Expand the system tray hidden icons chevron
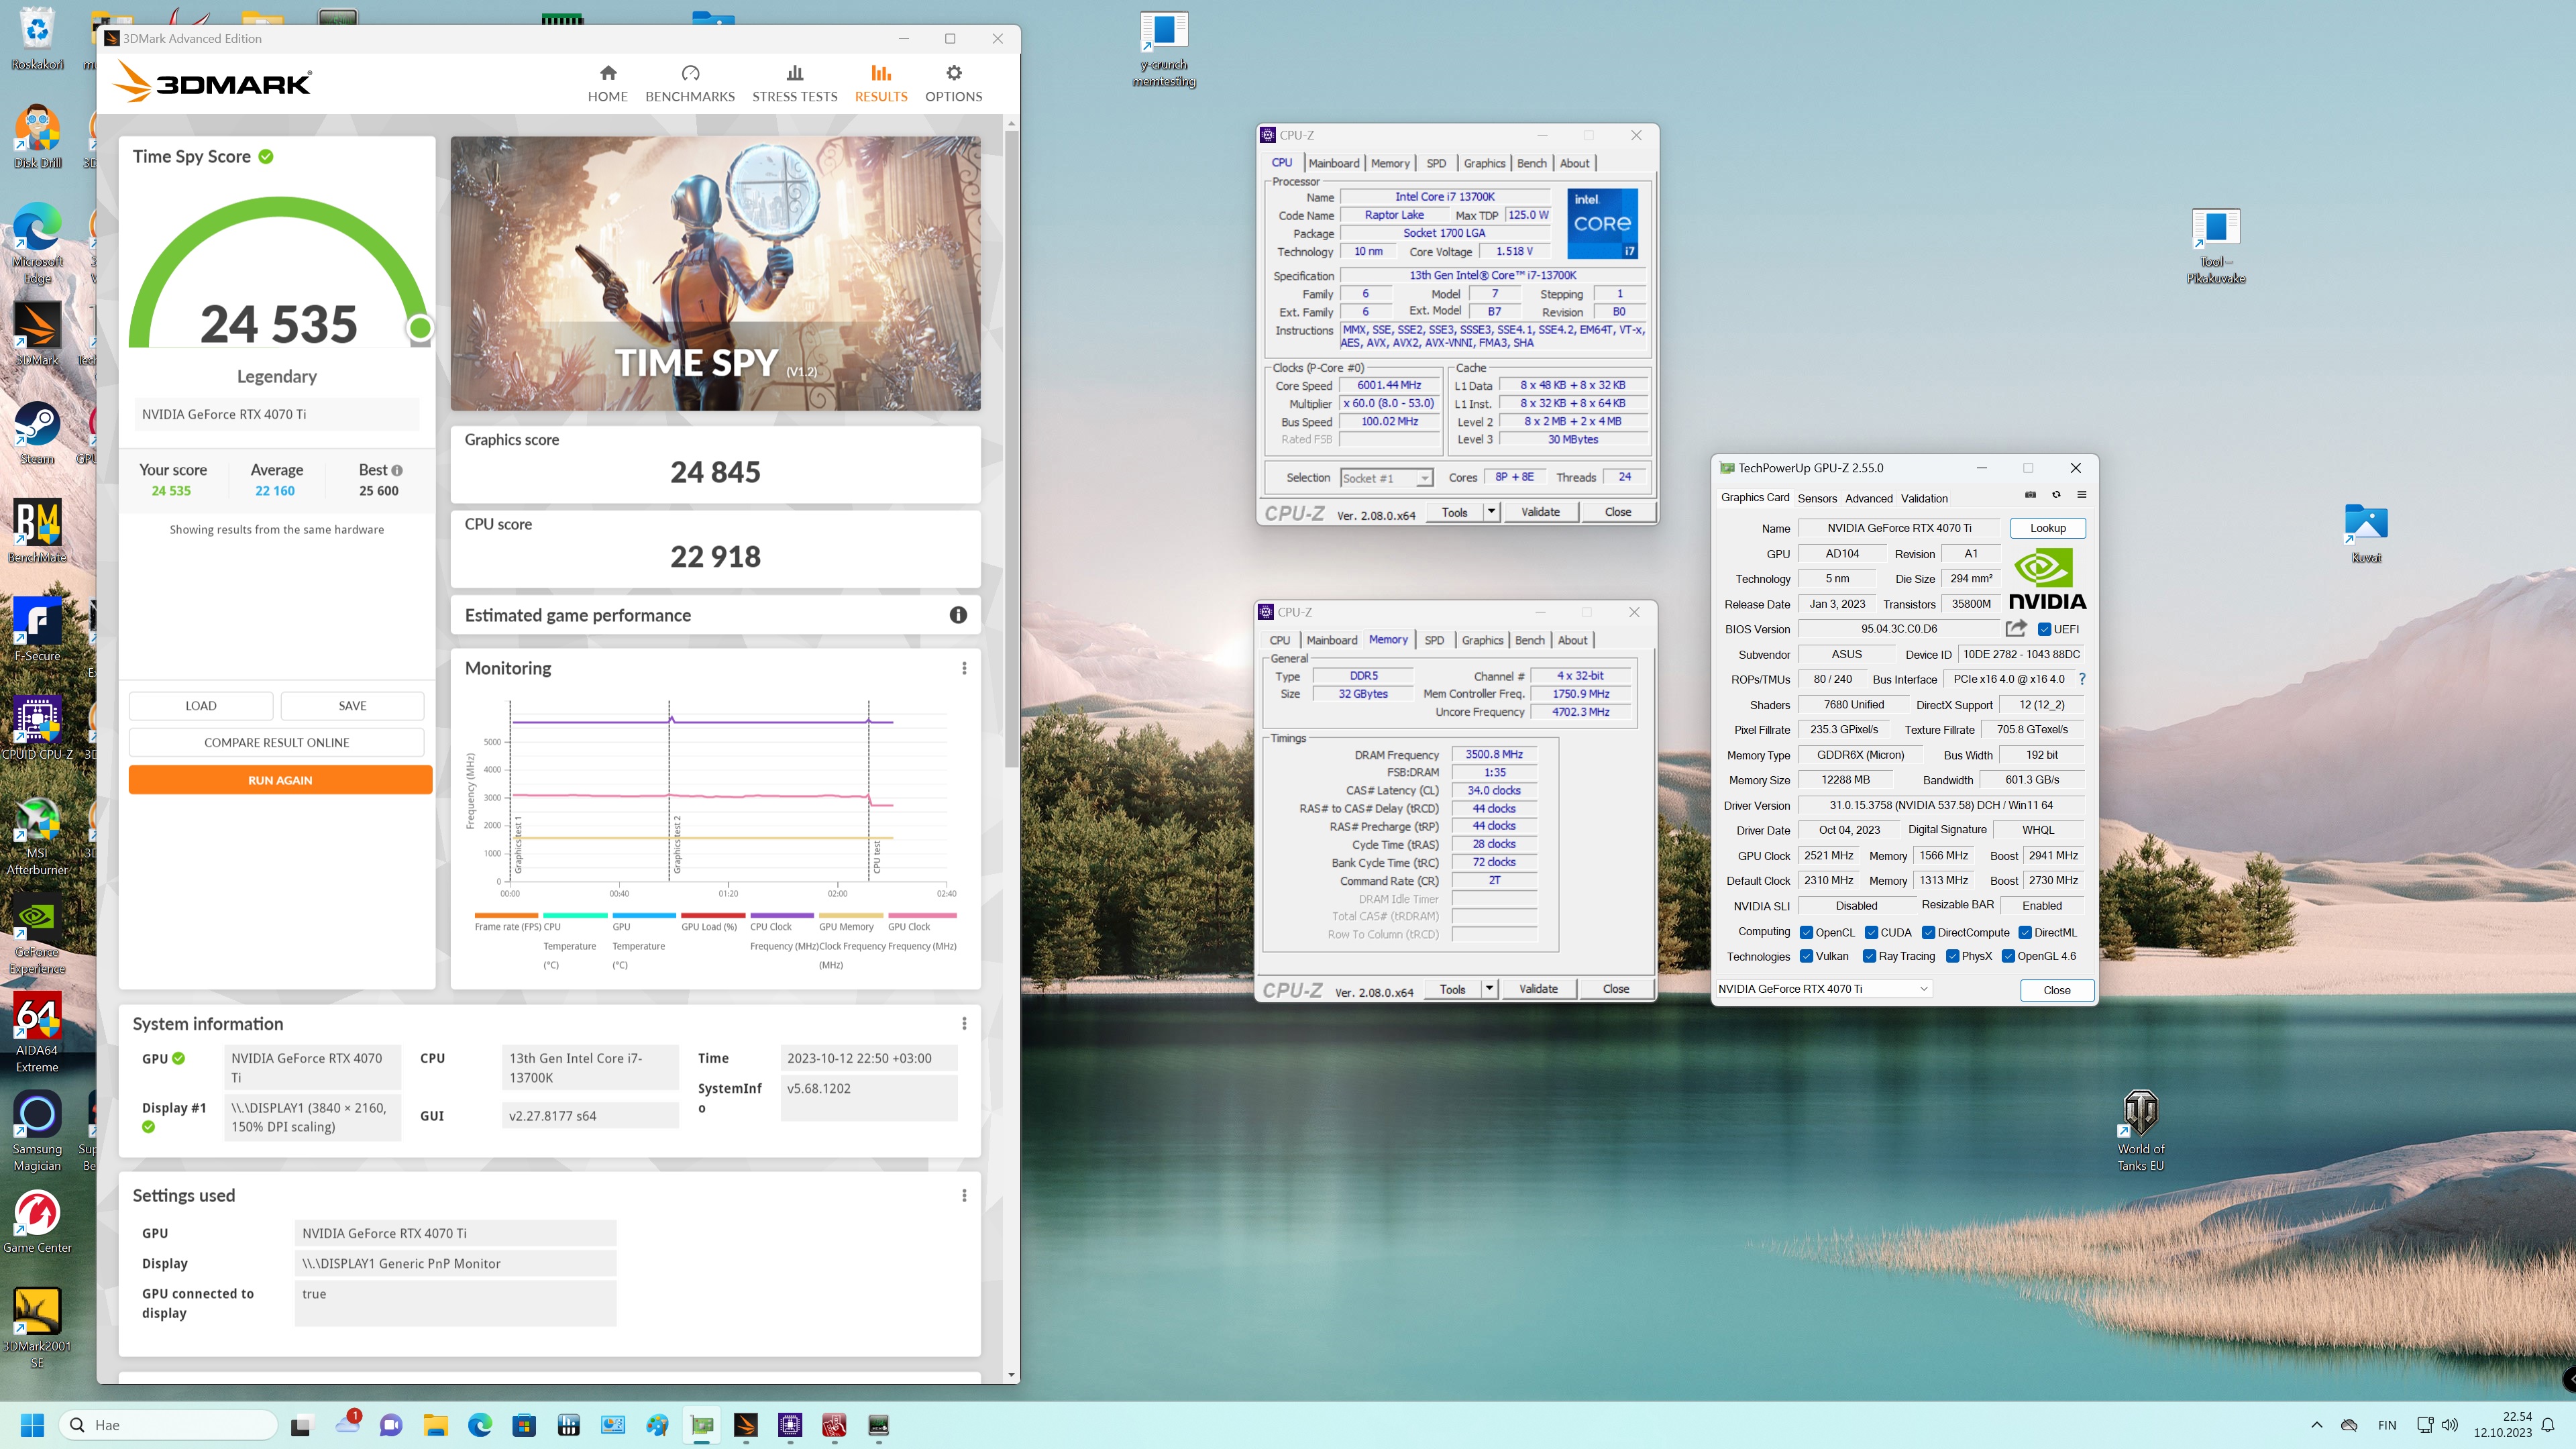The width and height of the screenshot is (2576, 1449). (x=2317, y=1425)
